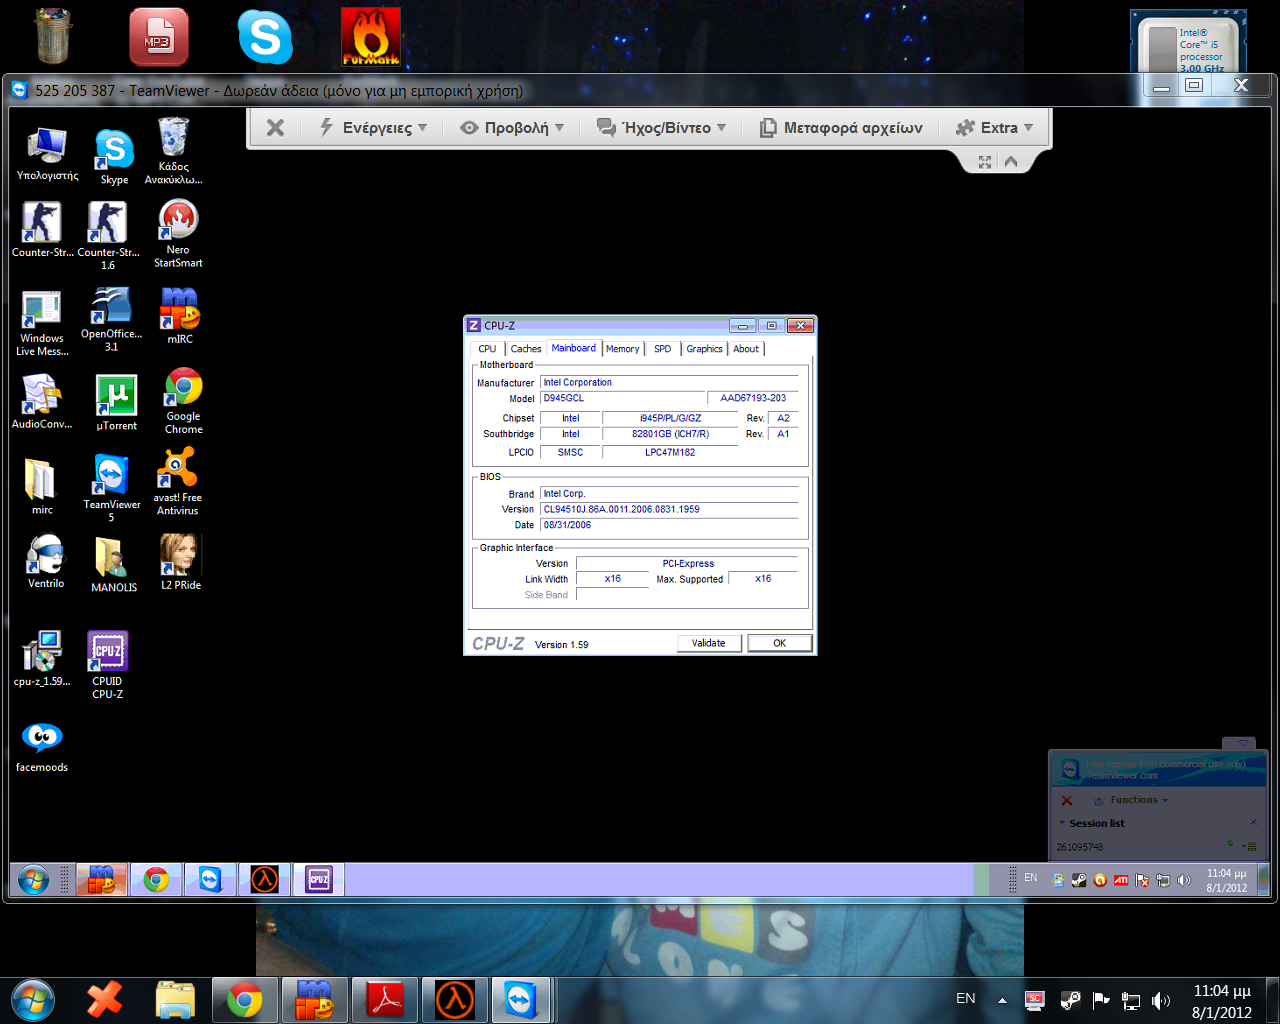1280x1024 pixels.
Task: Open session 261095748 options menu
Action: [1250, 847]
